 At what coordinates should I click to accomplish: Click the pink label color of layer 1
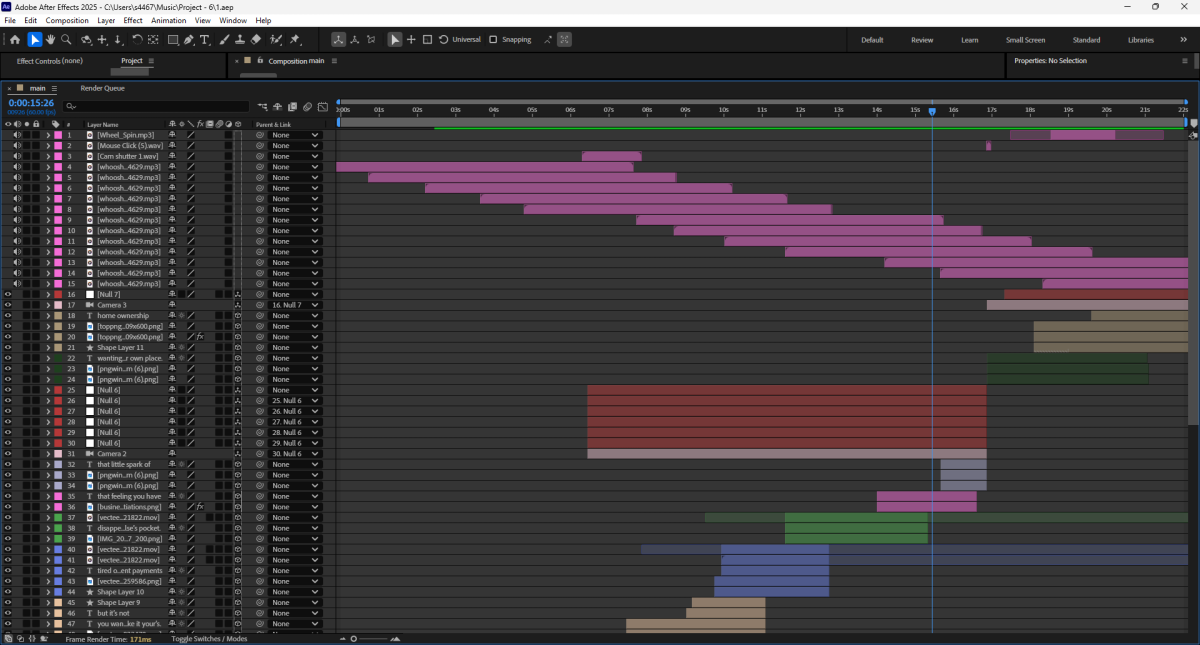coord(58,135)
